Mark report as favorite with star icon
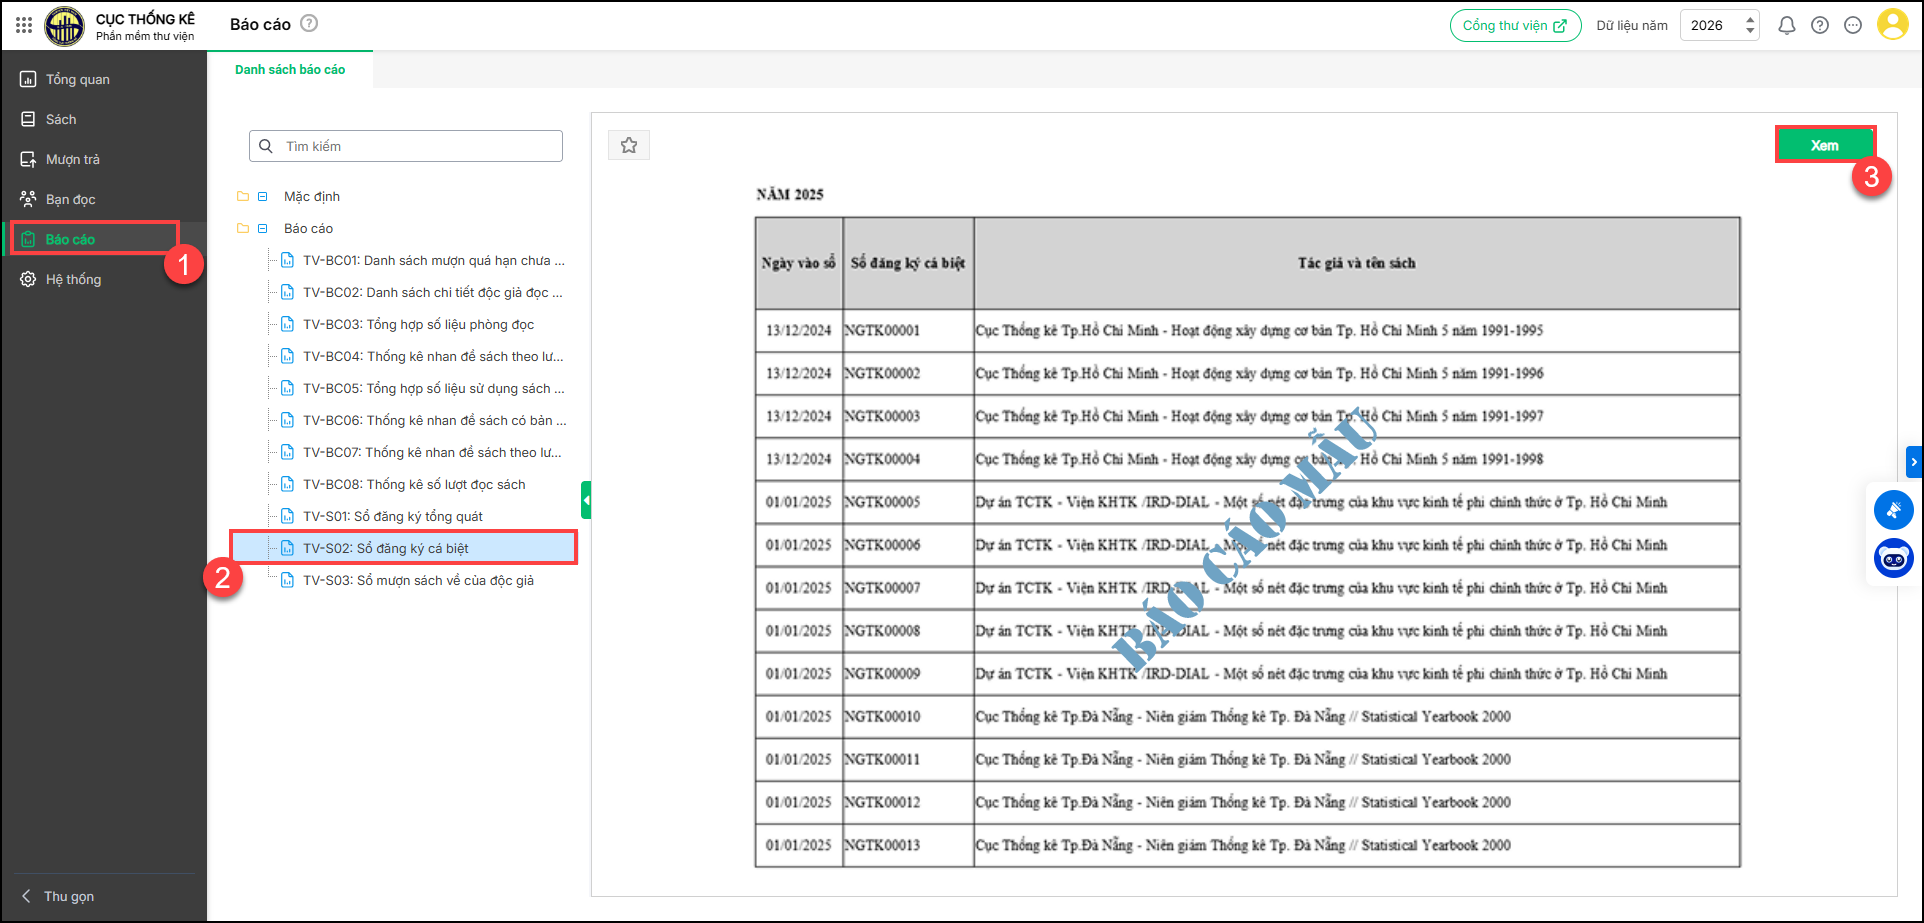The image size is (1924, 923). pos(629,146)
